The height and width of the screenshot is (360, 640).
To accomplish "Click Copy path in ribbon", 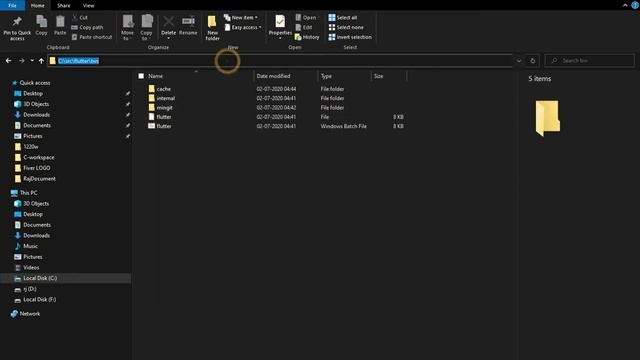I will [x=87, y=27].
